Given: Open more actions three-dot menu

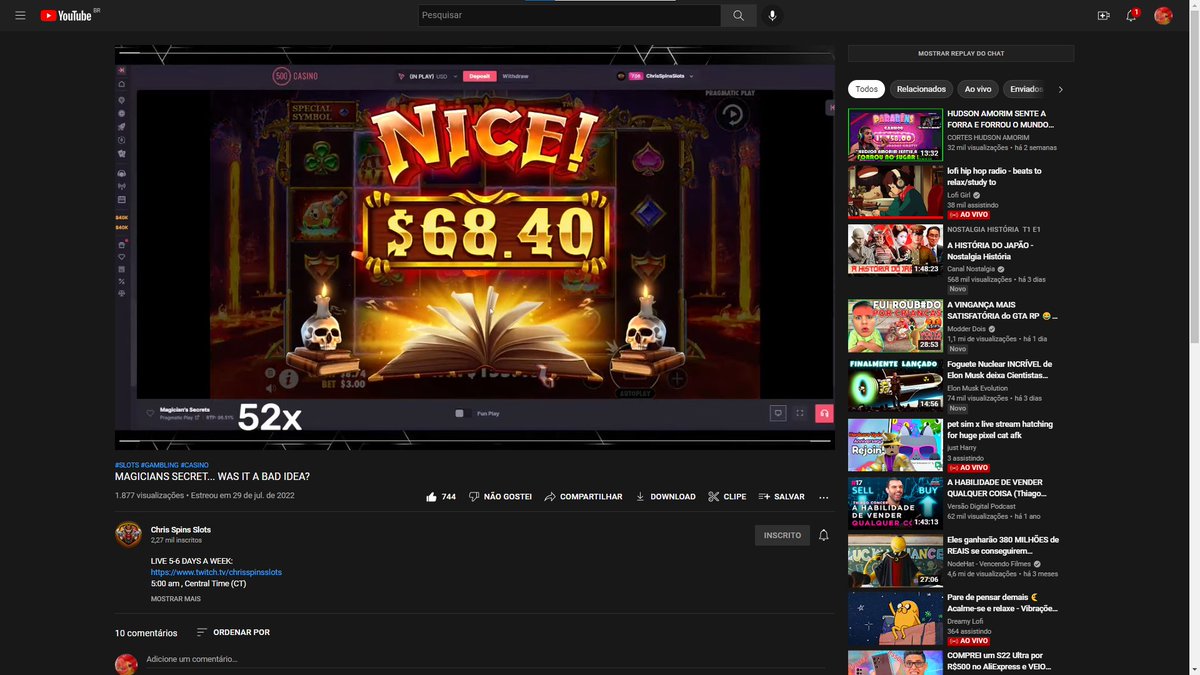Looking at the screenshot, I should [824, 497].
